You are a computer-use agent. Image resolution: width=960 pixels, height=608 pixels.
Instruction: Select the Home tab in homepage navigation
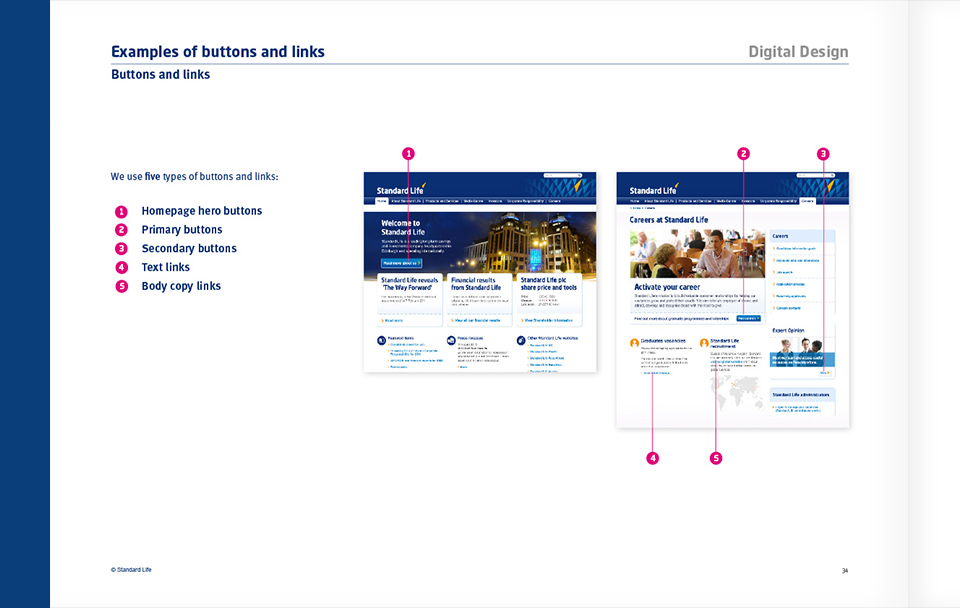[x=381, y=201]
